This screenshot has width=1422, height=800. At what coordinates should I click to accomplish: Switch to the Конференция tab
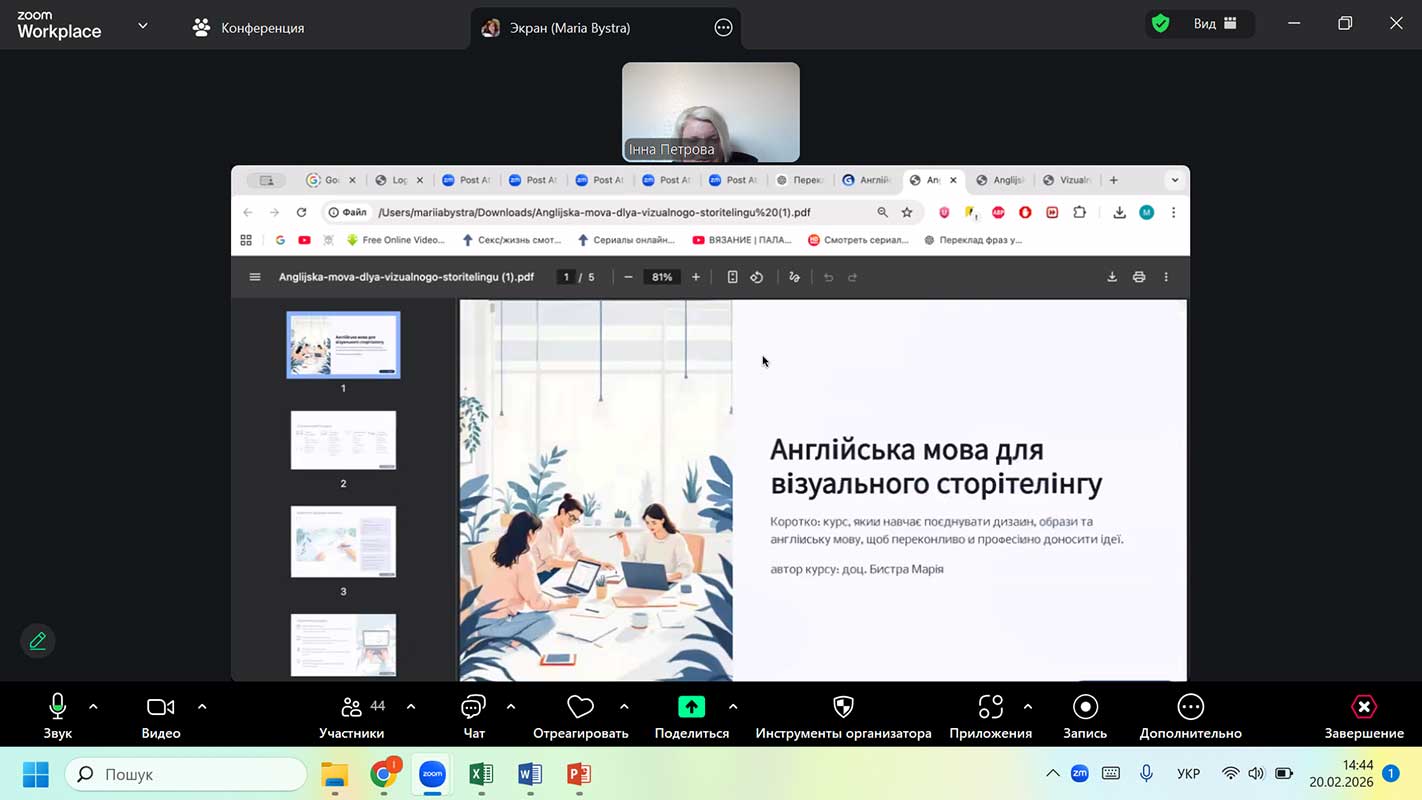click(x=249, y=28)
